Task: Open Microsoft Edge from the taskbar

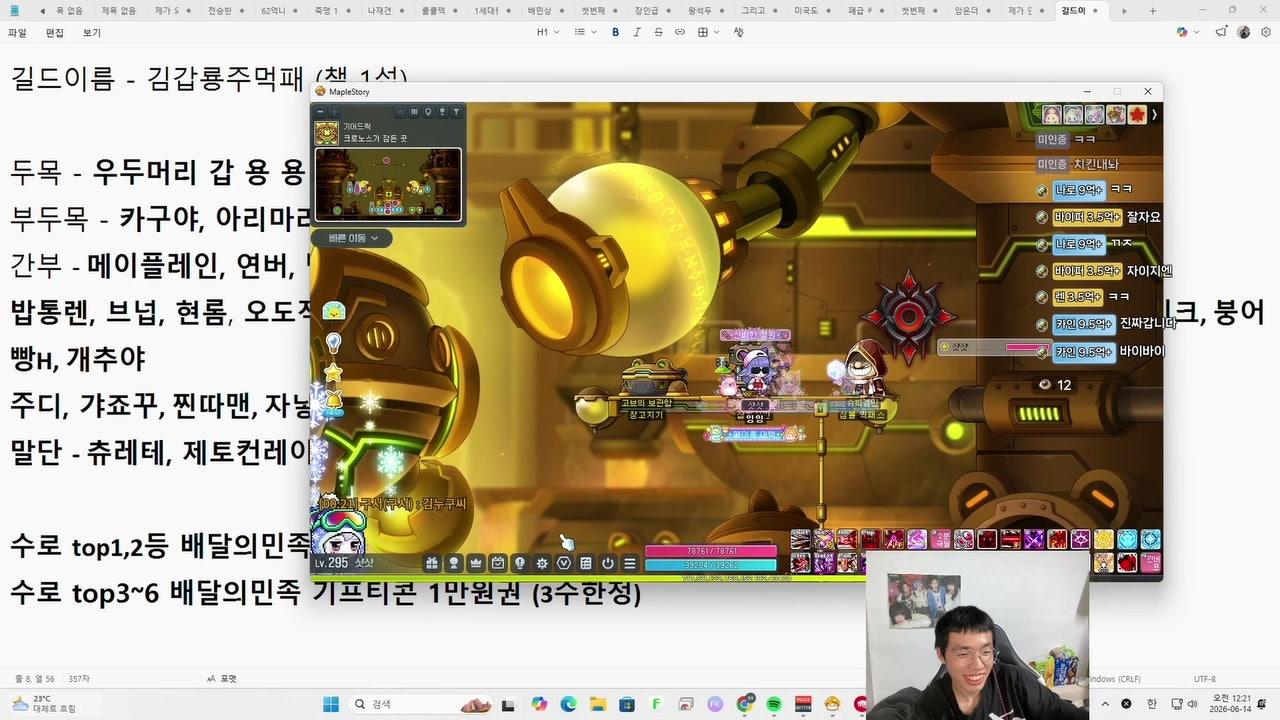Action: coord(568,704)
